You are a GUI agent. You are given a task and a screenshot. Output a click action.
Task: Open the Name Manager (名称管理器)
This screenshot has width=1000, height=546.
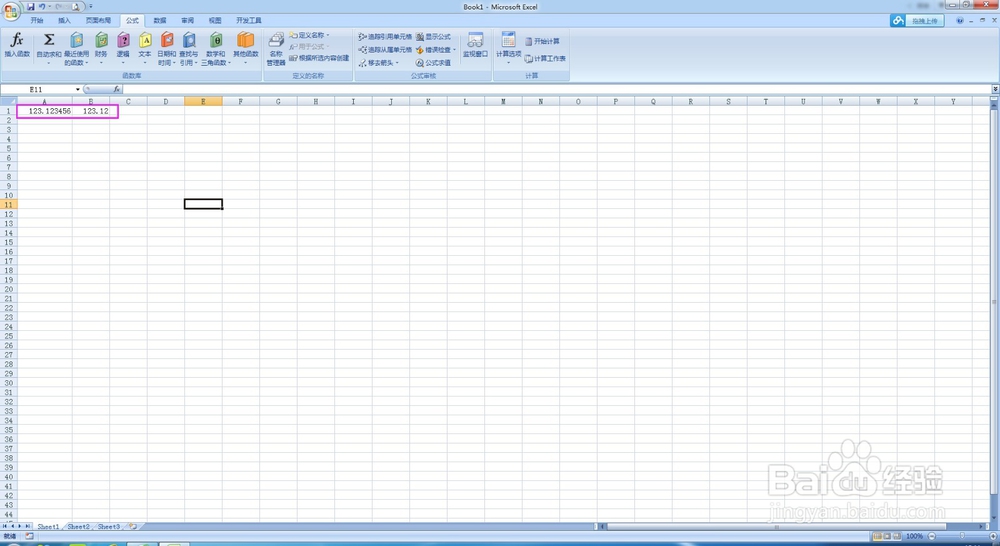276,48
